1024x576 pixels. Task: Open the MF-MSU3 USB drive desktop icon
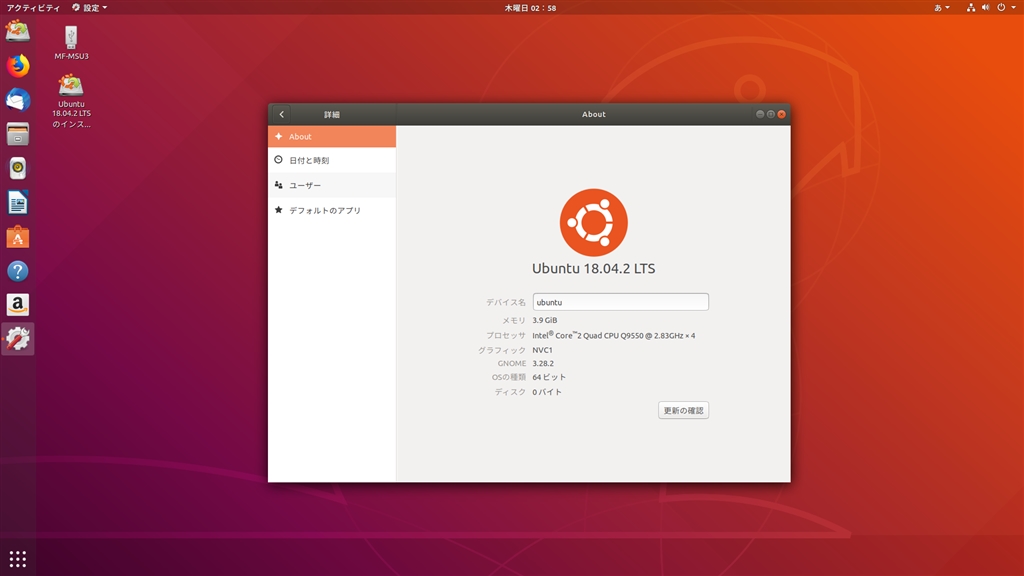pyautogui.click(x=71, y=43)
